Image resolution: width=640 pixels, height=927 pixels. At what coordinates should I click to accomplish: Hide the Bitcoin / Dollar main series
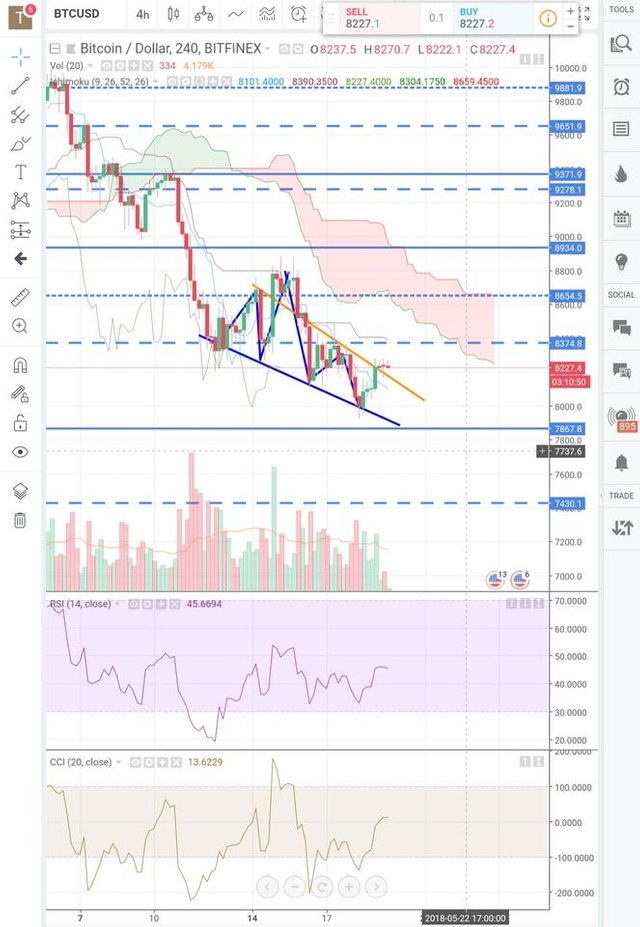tap(284, 50)
